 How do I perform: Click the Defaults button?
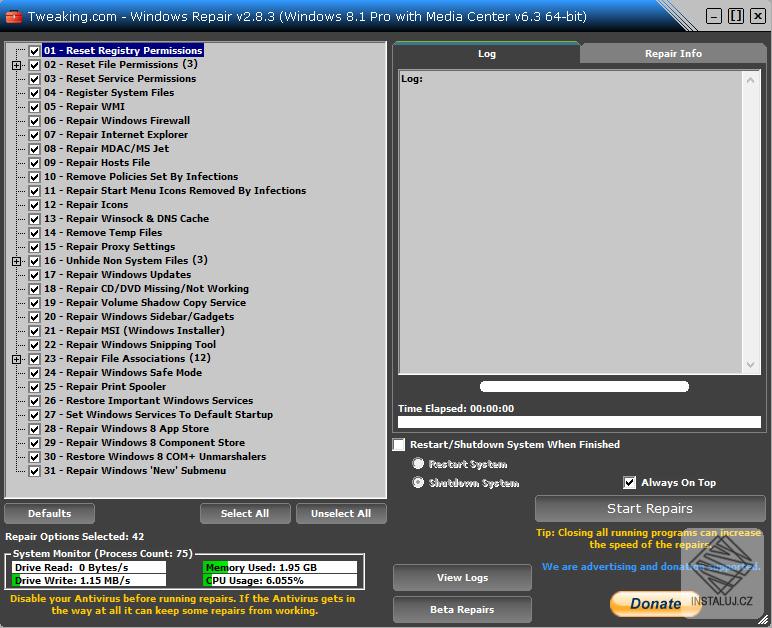(49, 513)
